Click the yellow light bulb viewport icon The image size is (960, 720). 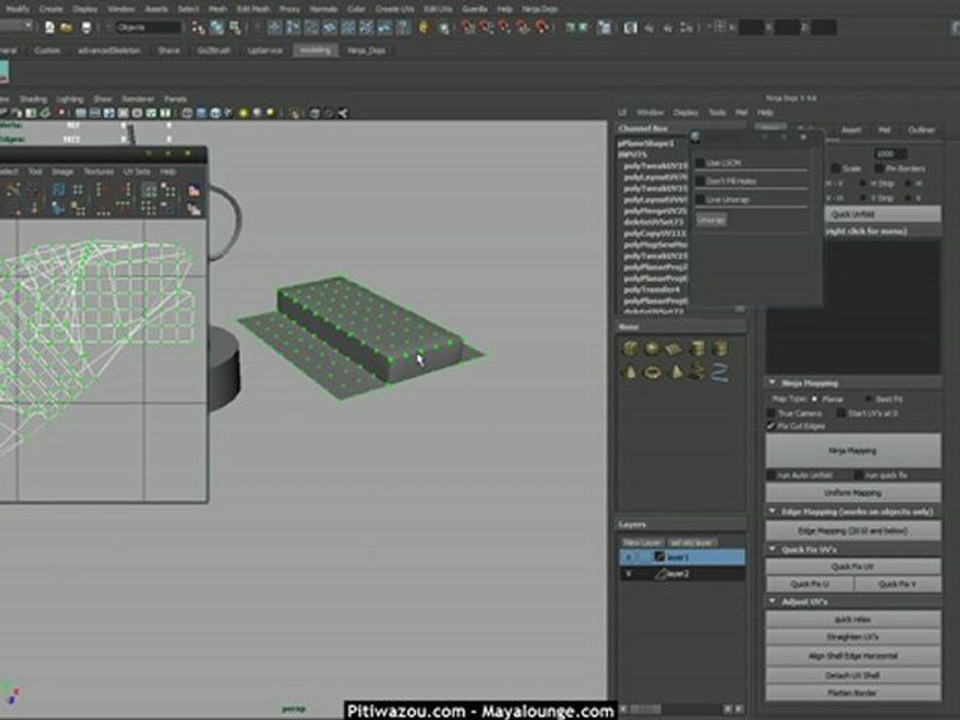(244, 113)
